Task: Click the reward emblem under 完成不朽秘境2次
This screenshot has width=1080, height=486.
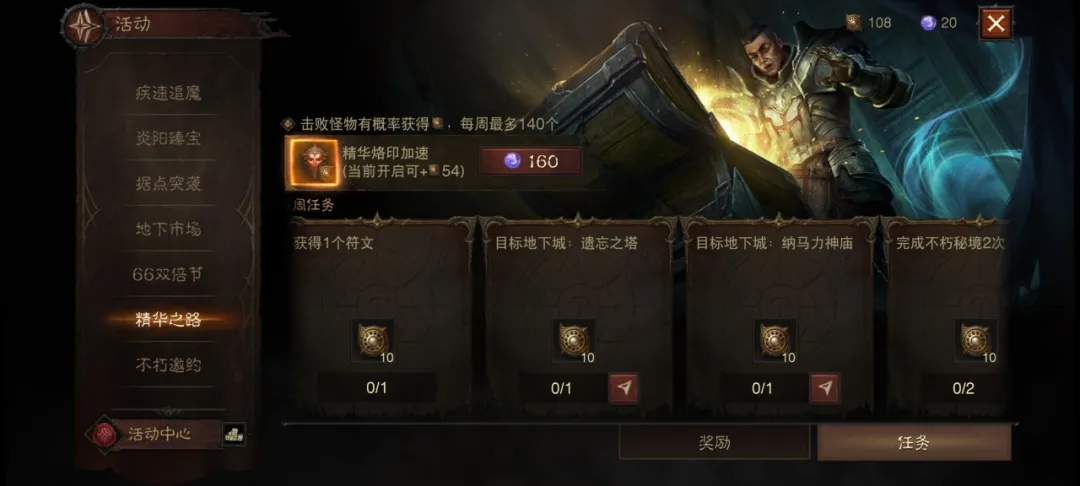Action: pos(976,340)
